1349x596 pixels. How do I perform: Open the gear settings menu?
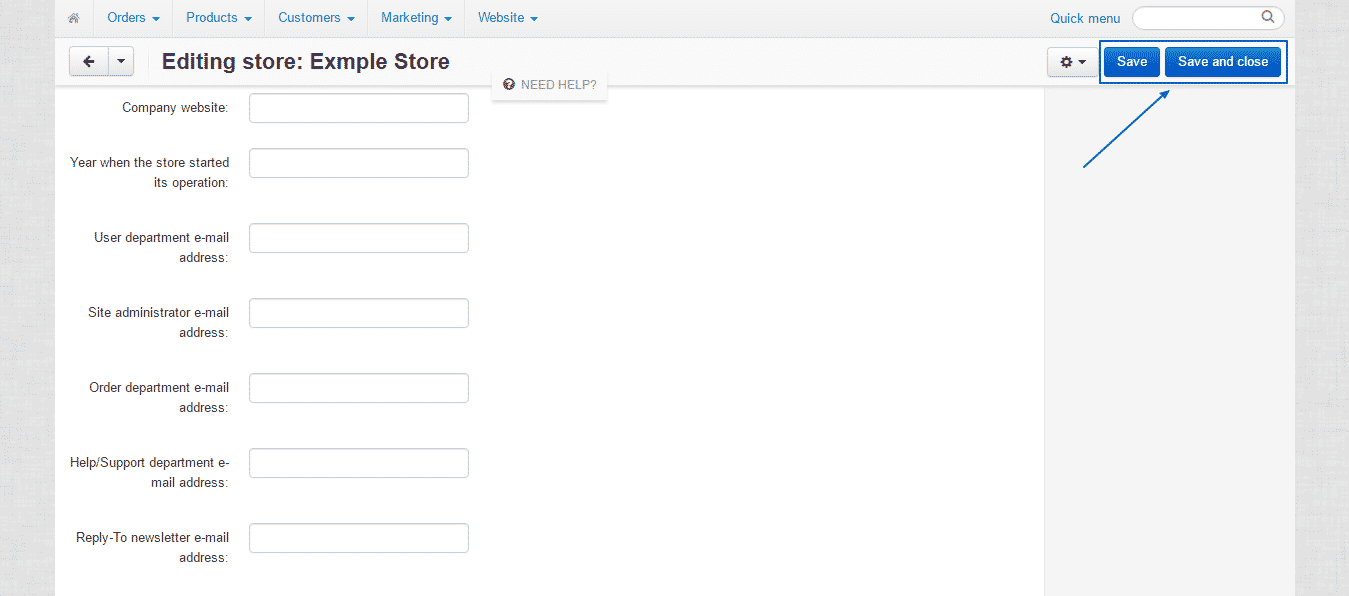click(1072, 62)
